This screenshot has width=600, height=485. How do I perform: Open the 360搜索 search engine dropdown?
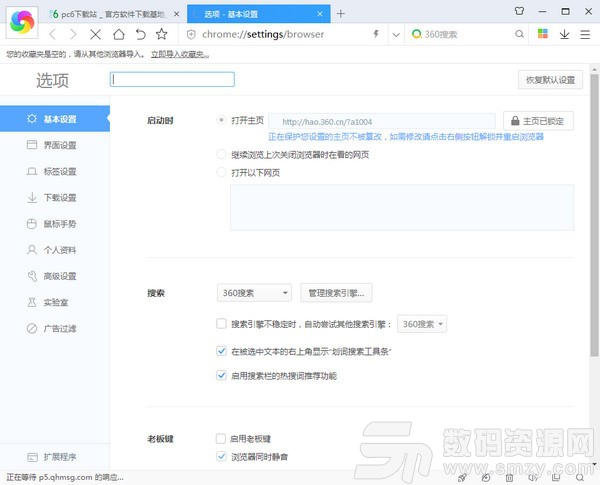tap(254, 293)
